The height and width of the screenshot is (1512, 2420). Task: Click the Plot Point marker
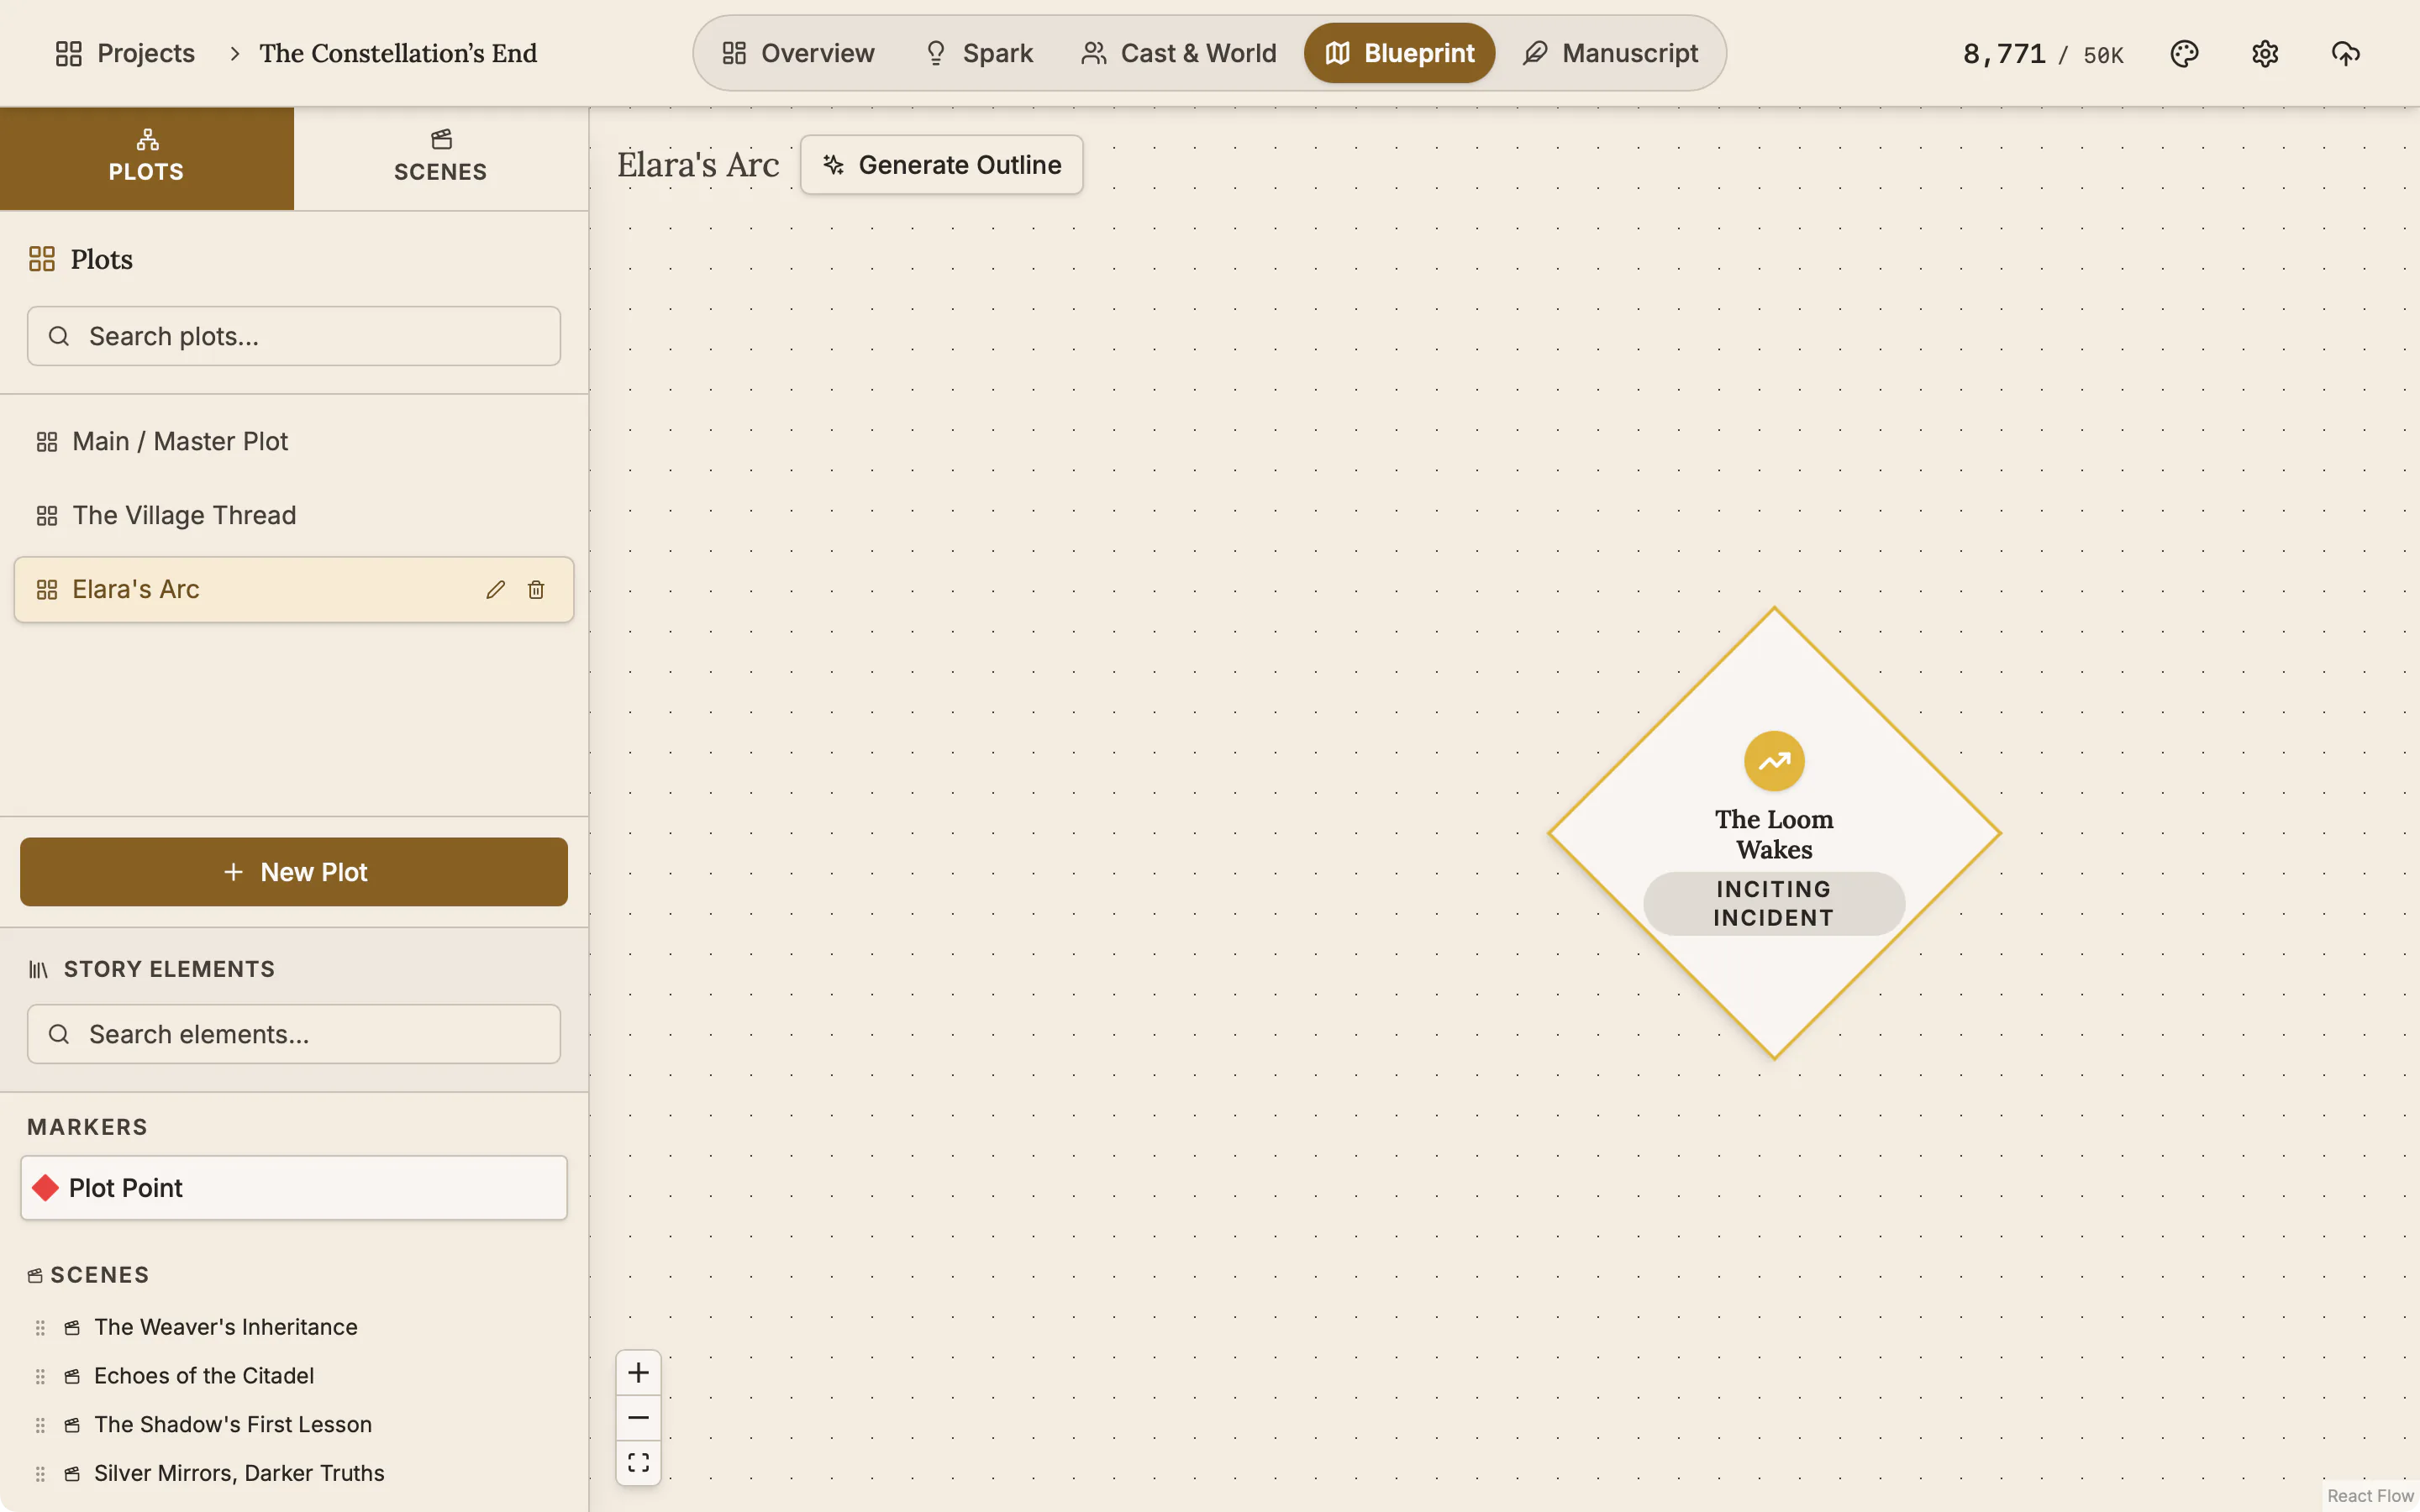click(294, 1188)
